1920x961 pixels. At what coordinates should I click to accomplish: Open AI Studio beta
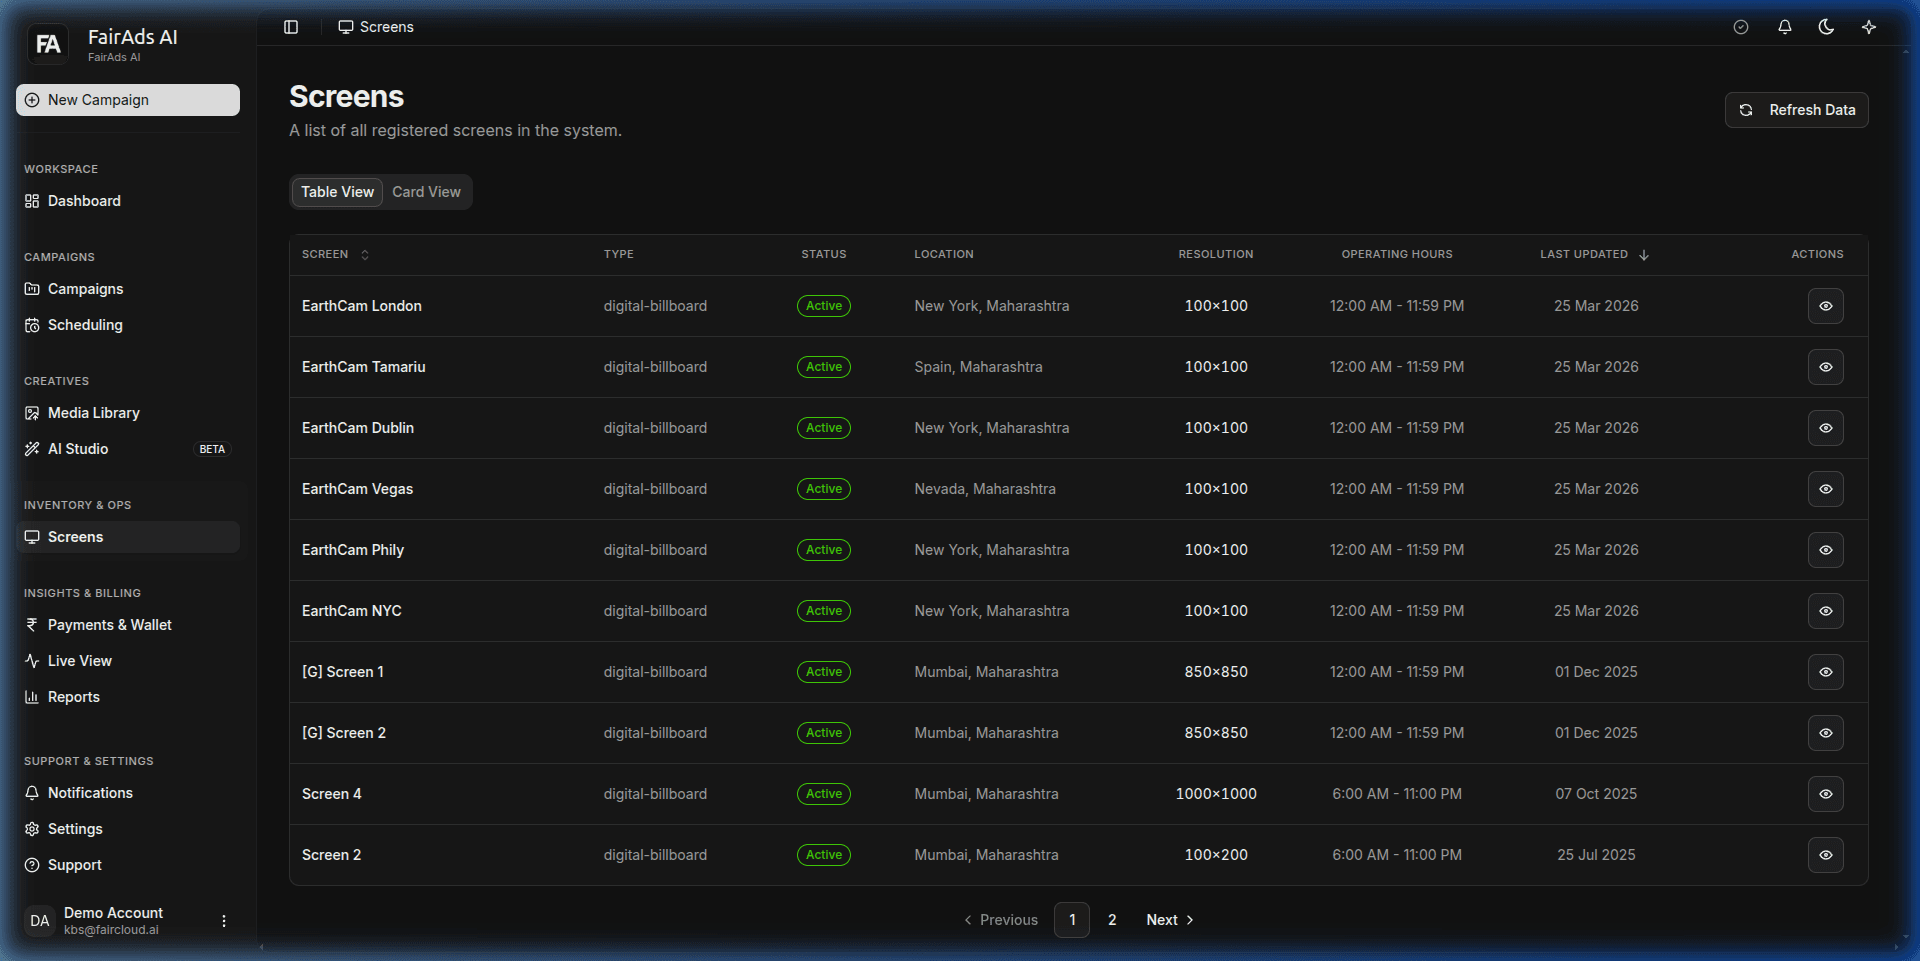[128, 449]
